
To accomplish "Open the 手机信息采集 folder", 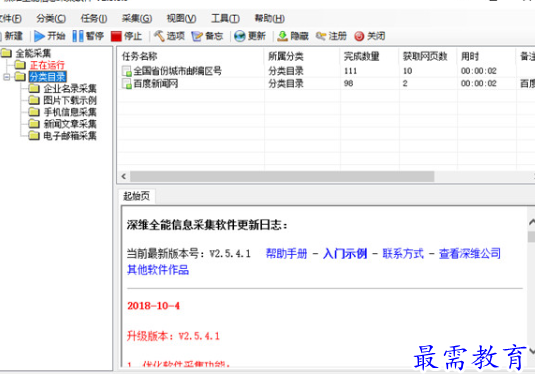I will [70, 112].
